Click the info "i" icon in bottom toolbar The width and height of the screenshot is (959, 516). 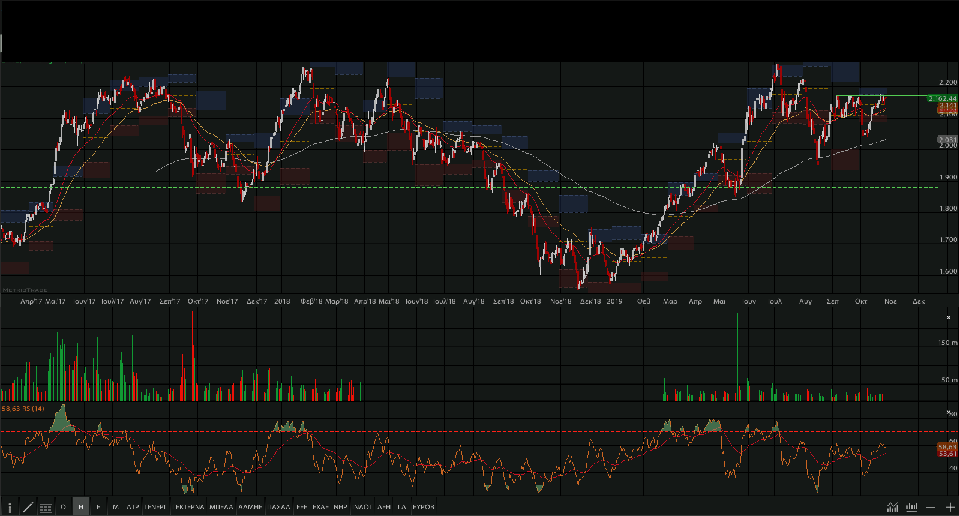click(x=10, y=507)
